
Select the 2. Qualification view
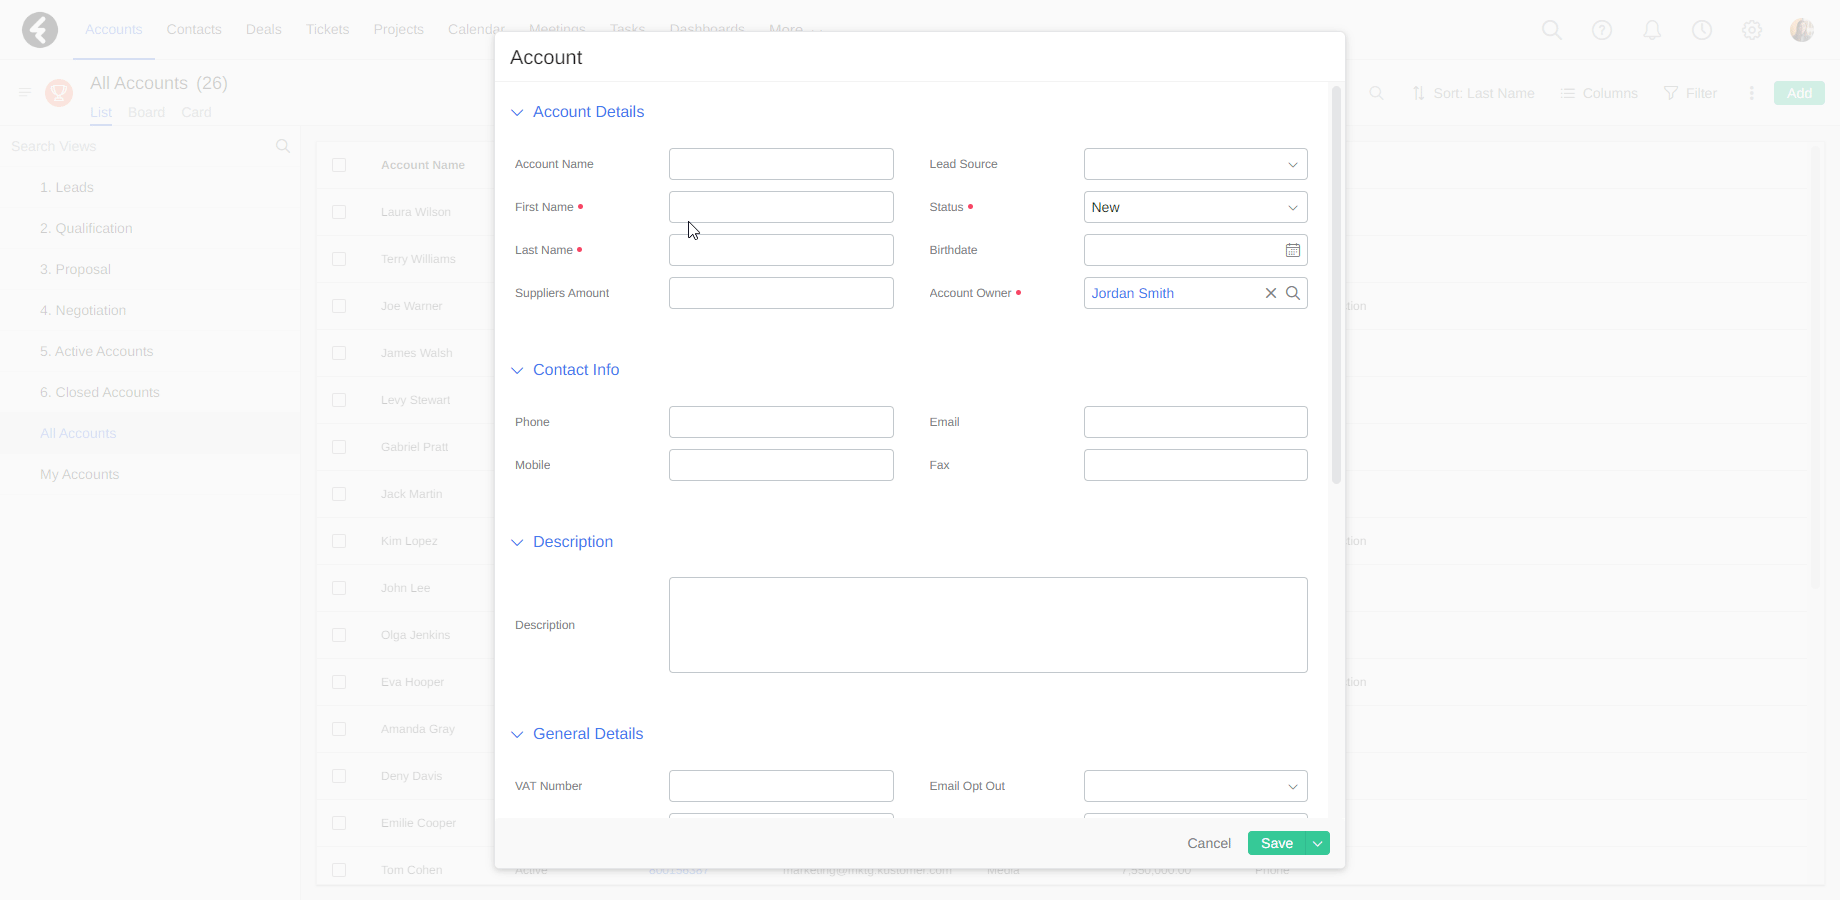[86, 228]
